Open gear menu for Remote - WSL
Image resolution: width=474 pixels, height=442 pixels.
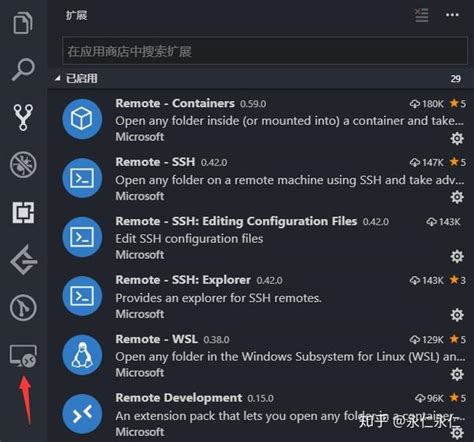pyautogui.click(x=457, y=374)
